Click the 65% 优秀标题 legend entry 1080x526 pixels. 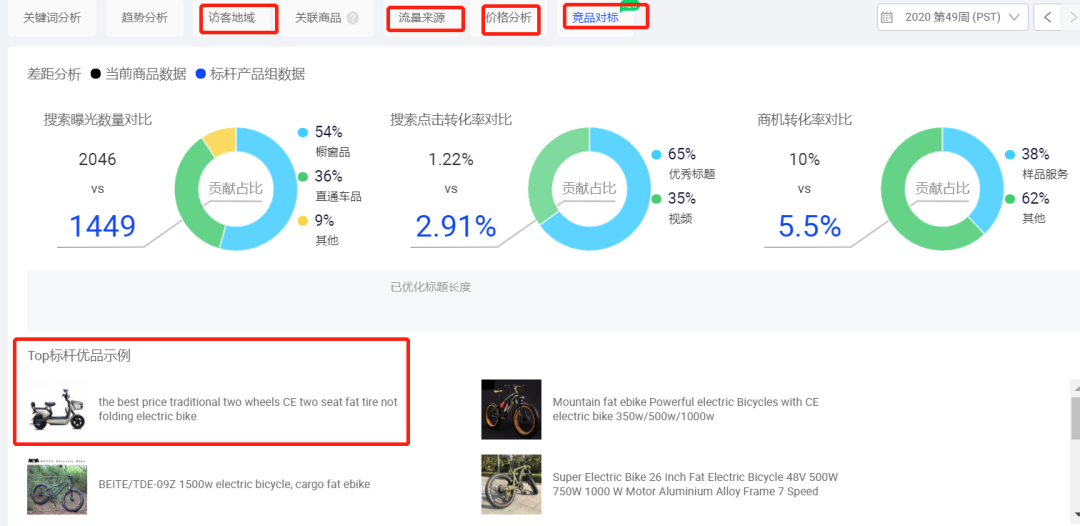[x=683, y=162]
